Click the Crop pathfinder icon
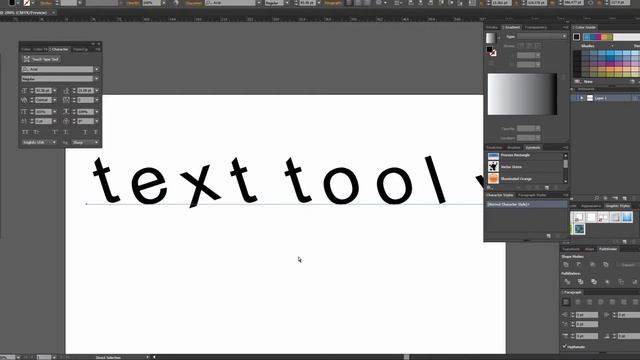The width and height of the screenshot is (640, 360). click(x=607, y=282)
